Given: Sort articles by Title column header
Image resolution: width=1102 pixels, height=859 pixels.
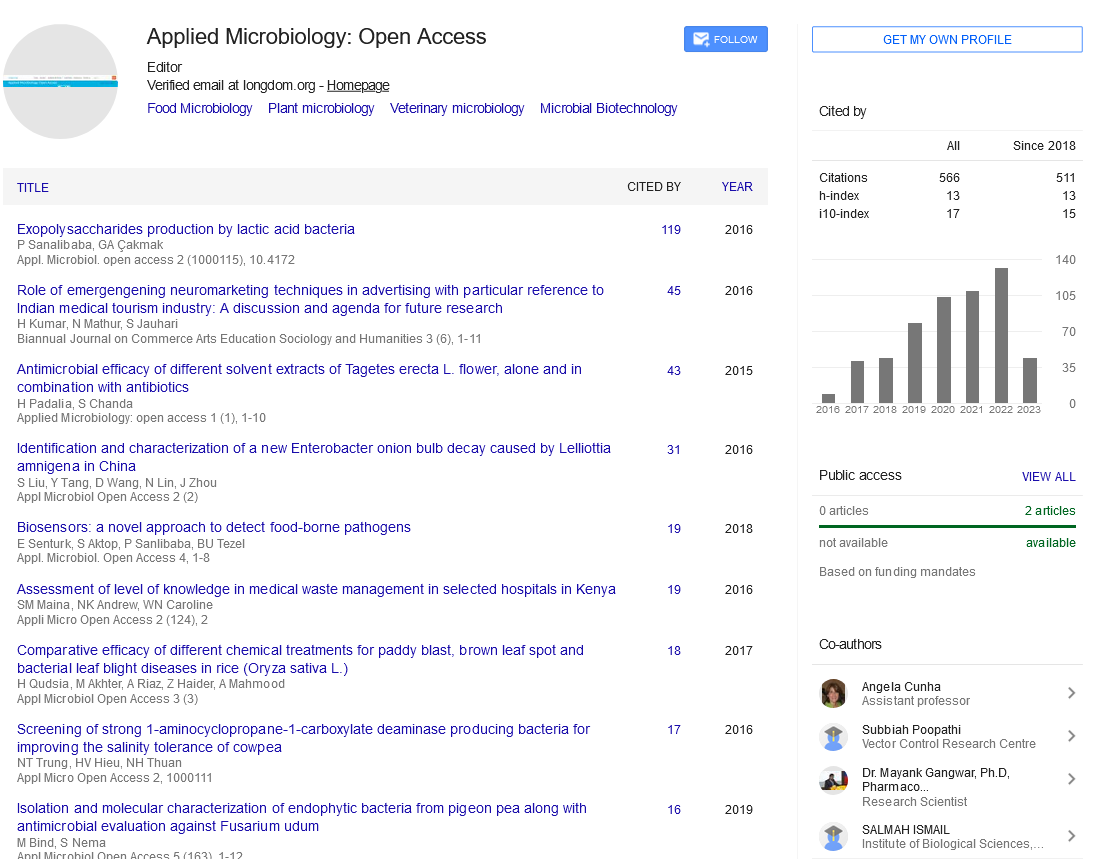Looking at the screenshot, I should point(33,188).
